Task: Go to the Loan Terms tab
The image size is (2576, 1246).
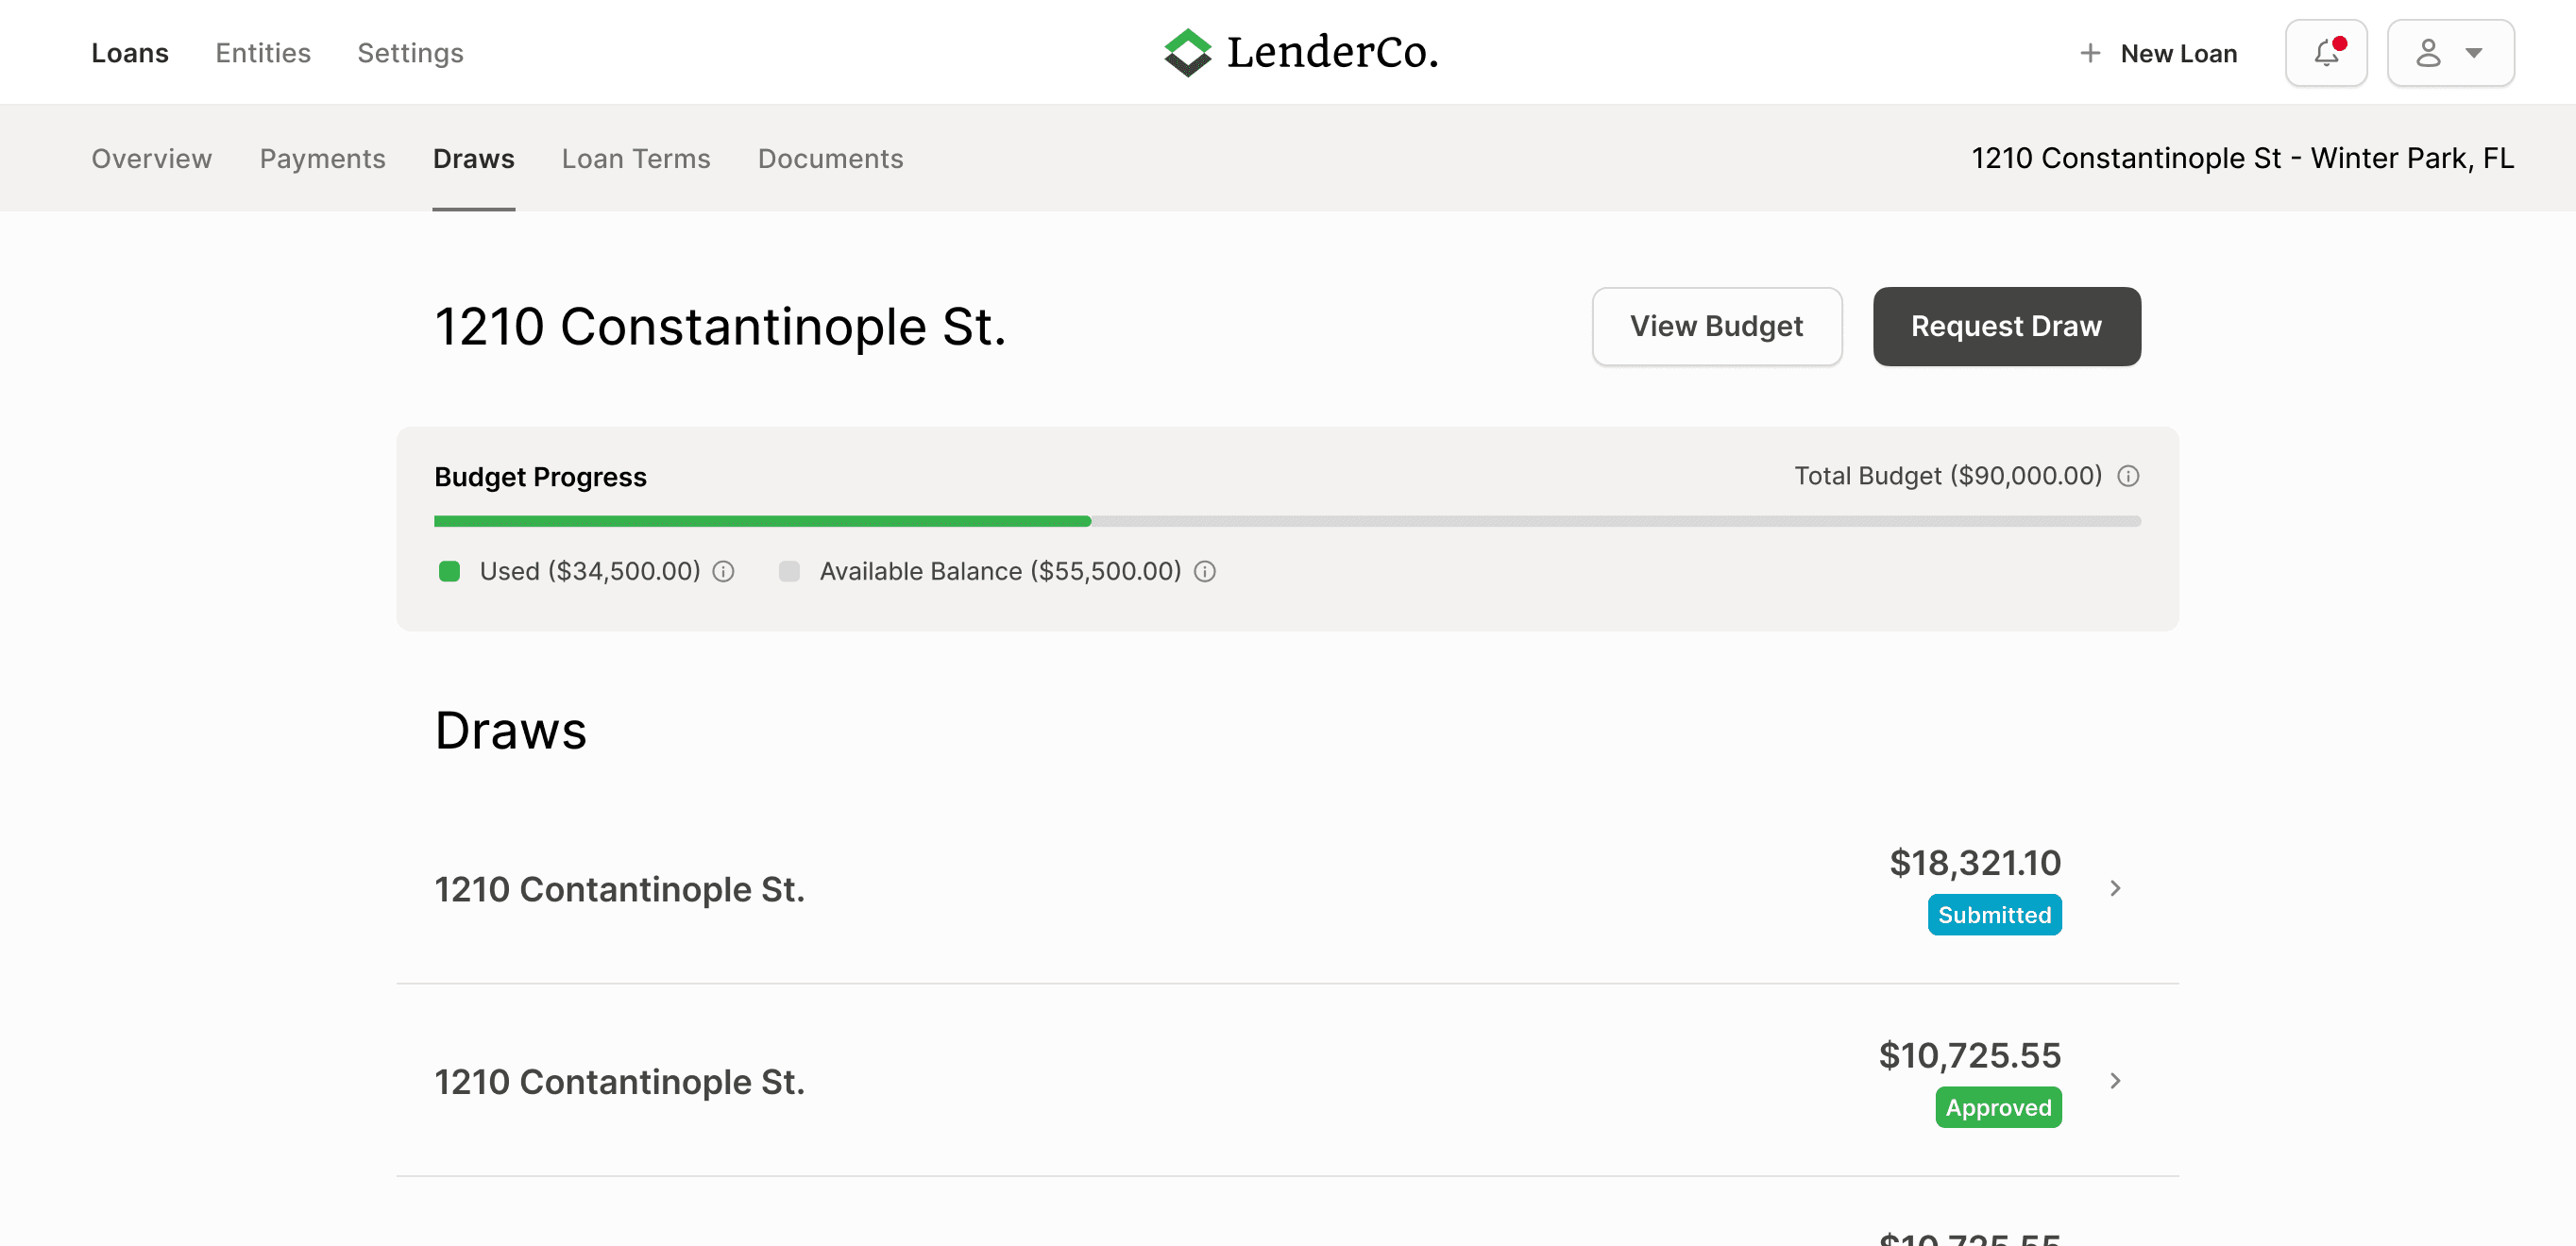Action: pos(635,159)
